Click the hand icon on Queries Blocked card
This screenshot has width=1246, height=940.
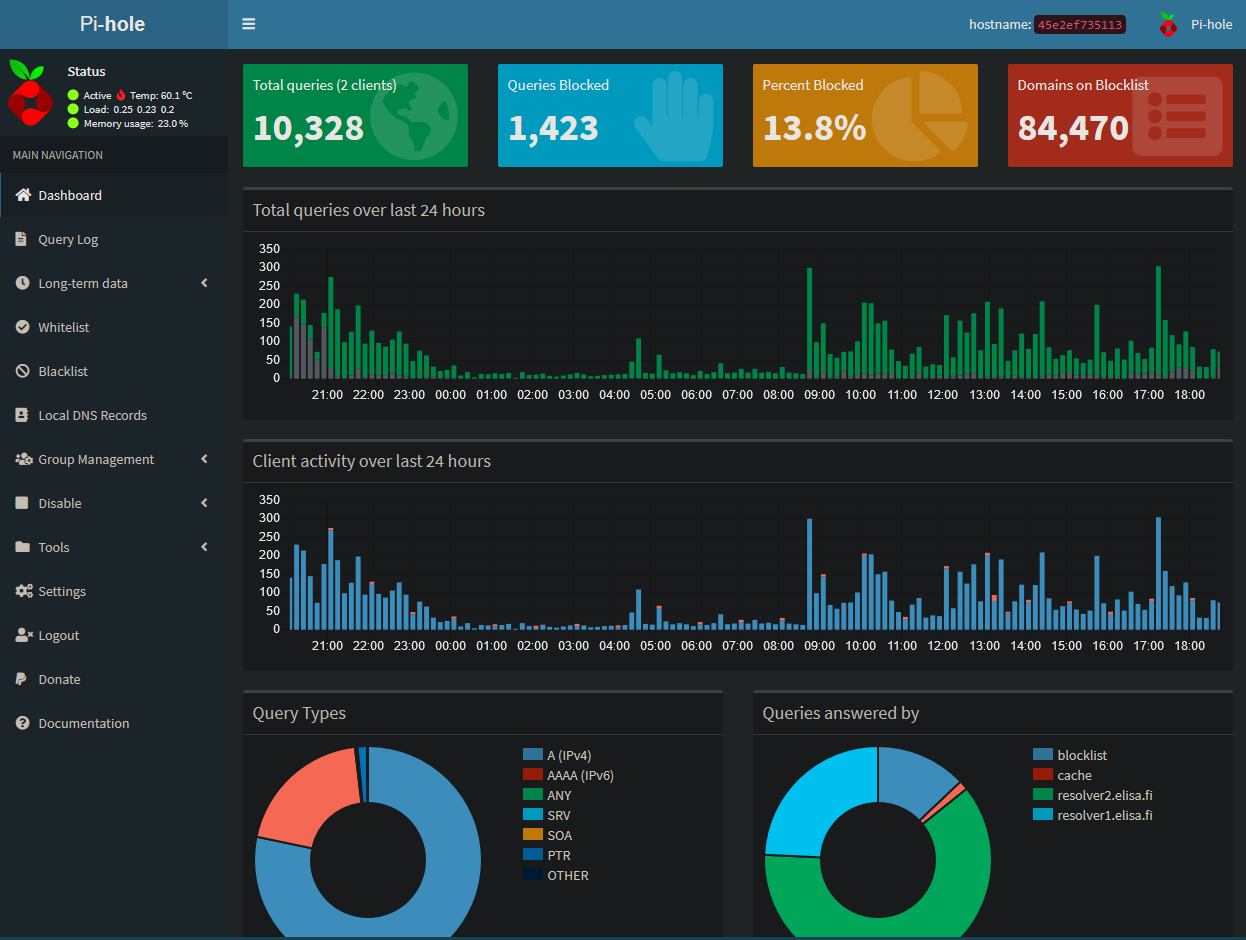(x=672, y=116)
